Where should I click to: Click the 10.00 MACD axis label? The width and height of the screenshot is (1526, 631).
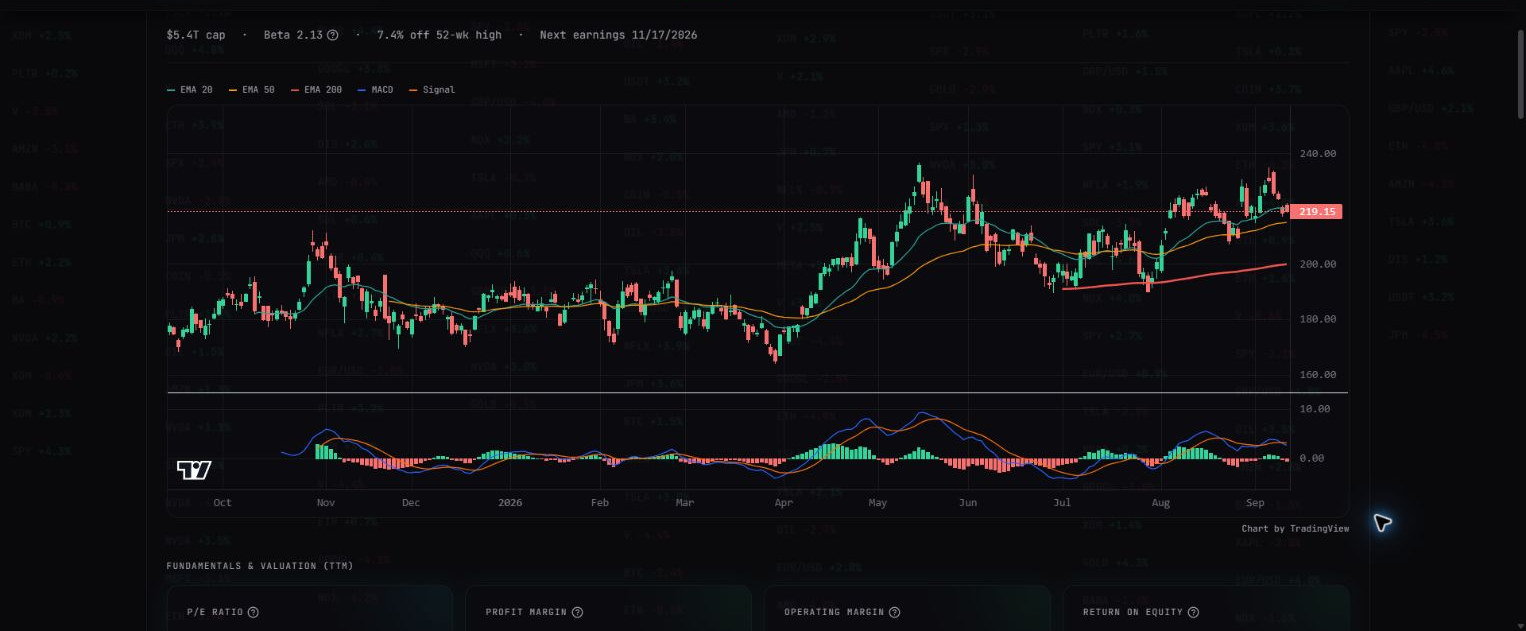[1316, 409]
